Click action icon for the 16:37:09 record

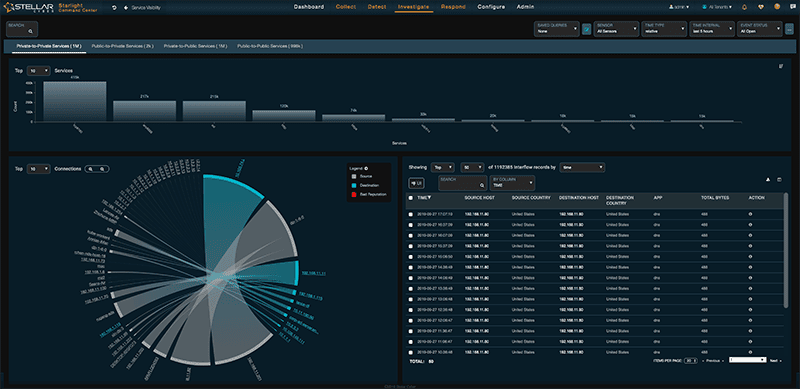pos(750,225)
